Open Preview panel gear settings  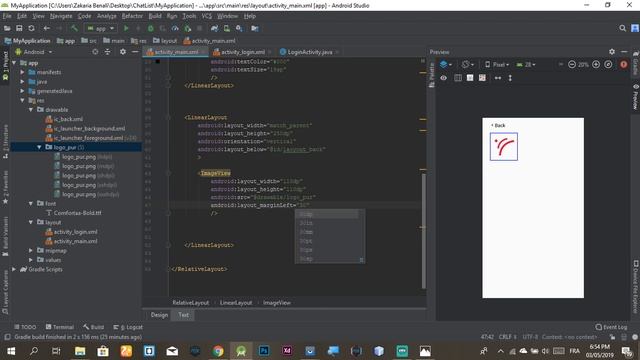(x=612, y=52)
